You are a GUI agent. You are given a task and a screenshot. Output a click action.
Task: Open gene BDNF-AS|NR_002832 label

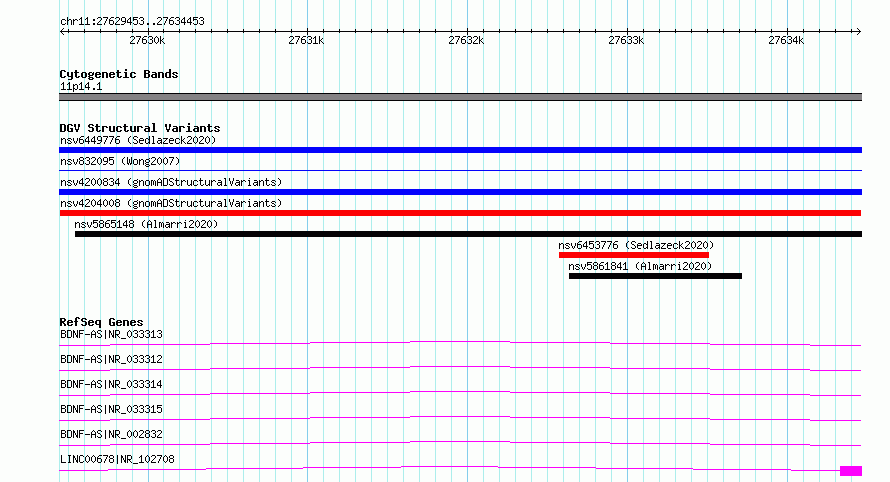pyautogui.click(x=111, y=434)
